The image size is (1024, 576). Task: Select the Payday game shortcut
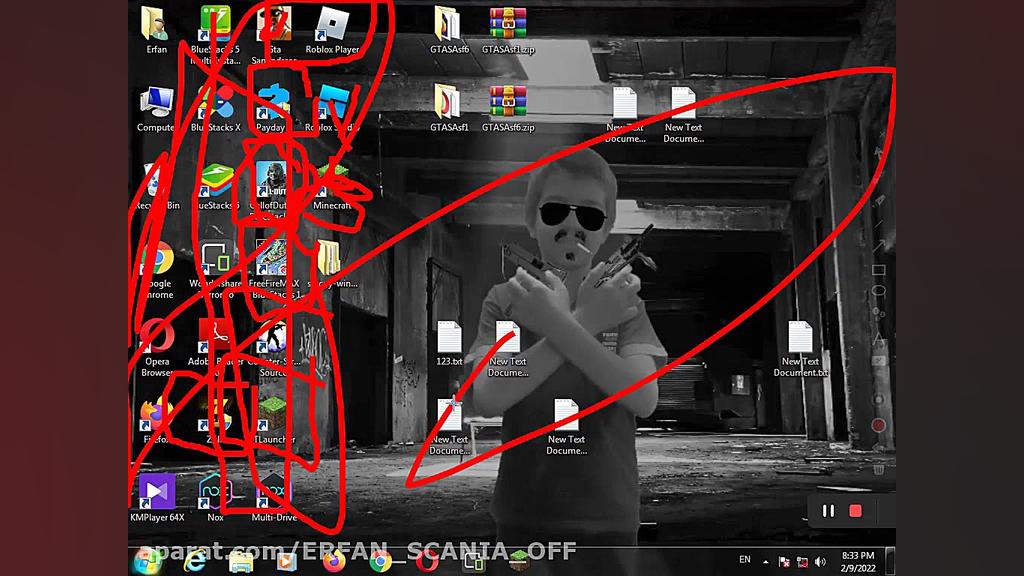coord(272,103)
